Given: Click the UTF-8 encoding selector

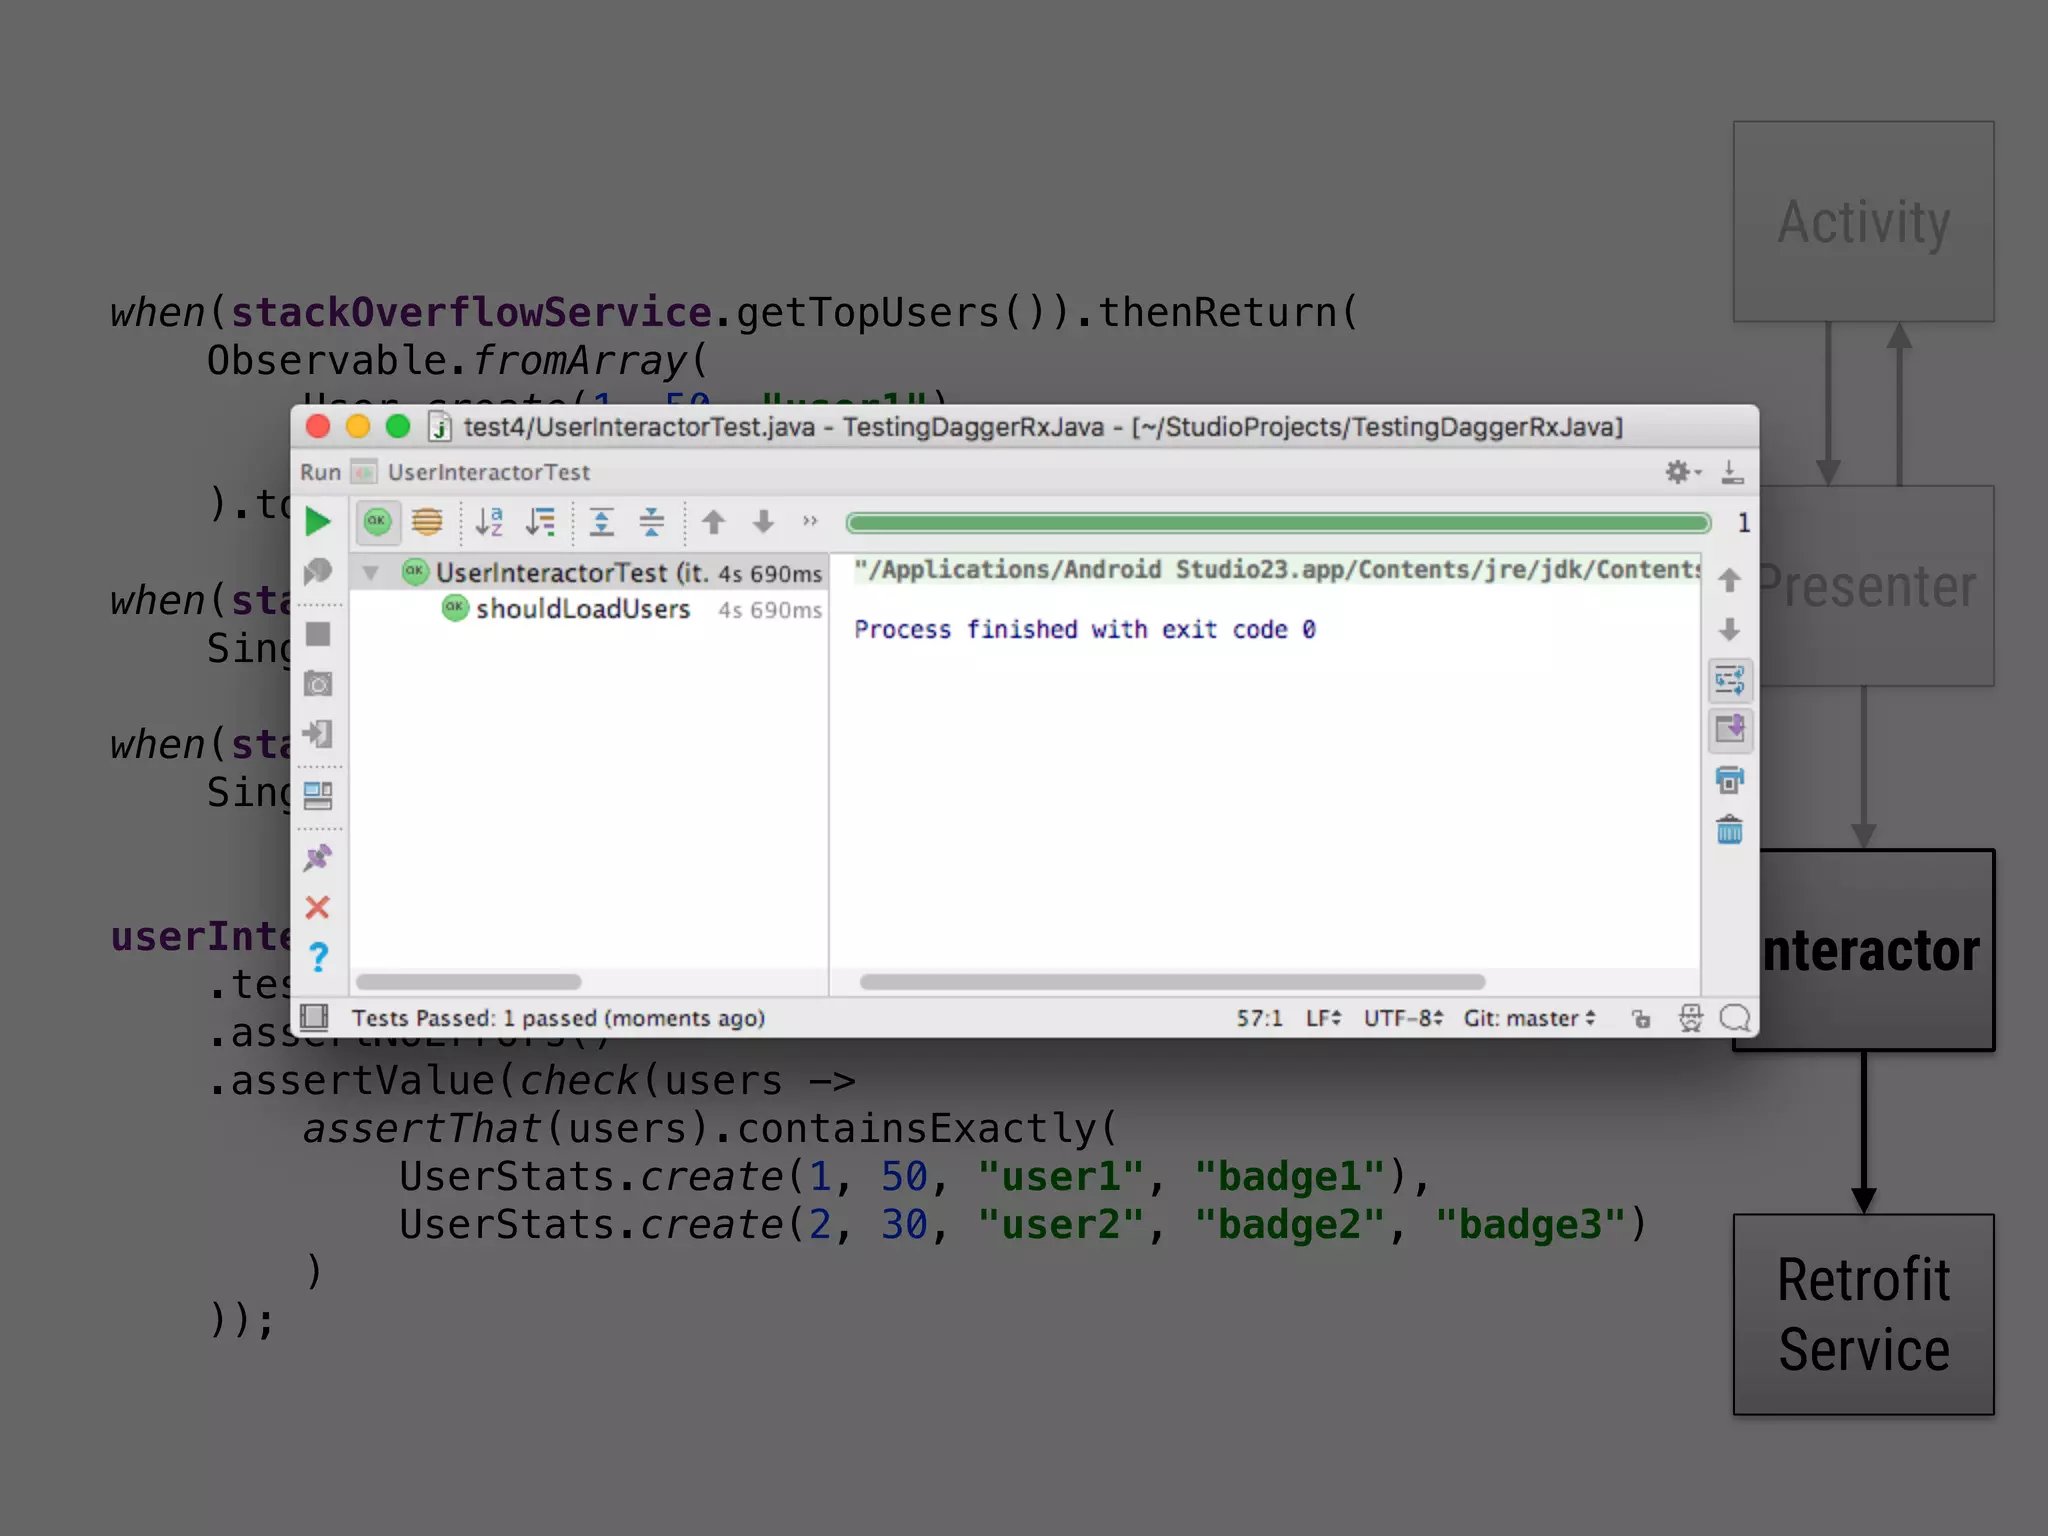Looking at the screenshot, I should pos(1402,1018).
